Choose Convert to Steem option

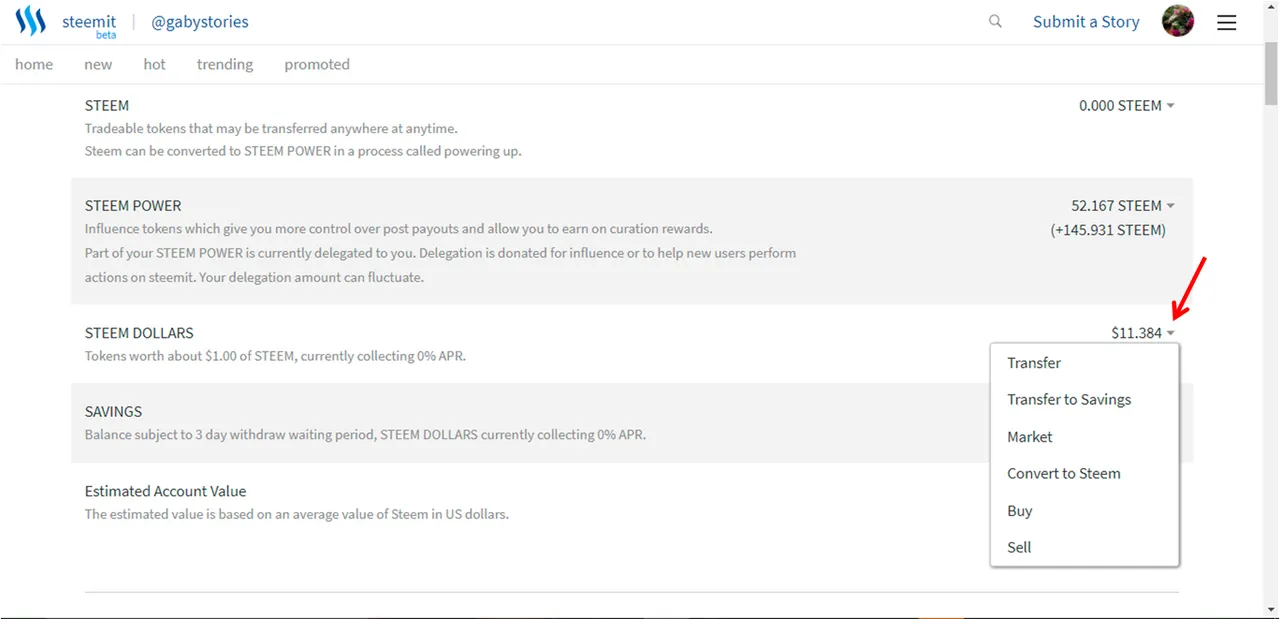click(1064, 473)
